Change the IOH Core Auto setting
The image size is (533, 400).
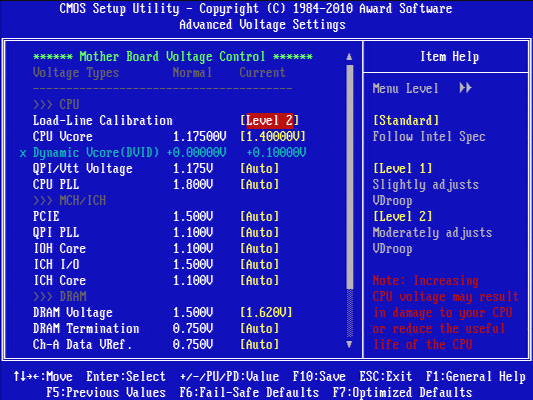tap(259, 248)
